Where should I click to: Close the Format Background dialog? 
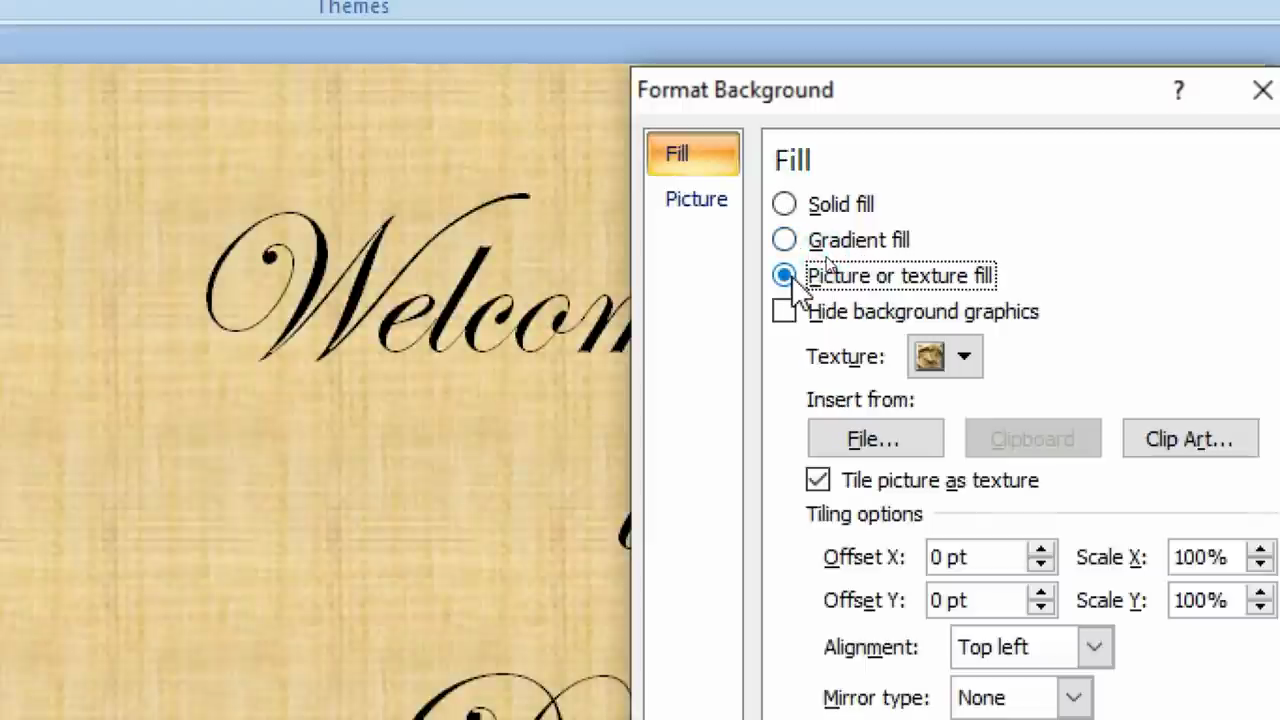1262,90
